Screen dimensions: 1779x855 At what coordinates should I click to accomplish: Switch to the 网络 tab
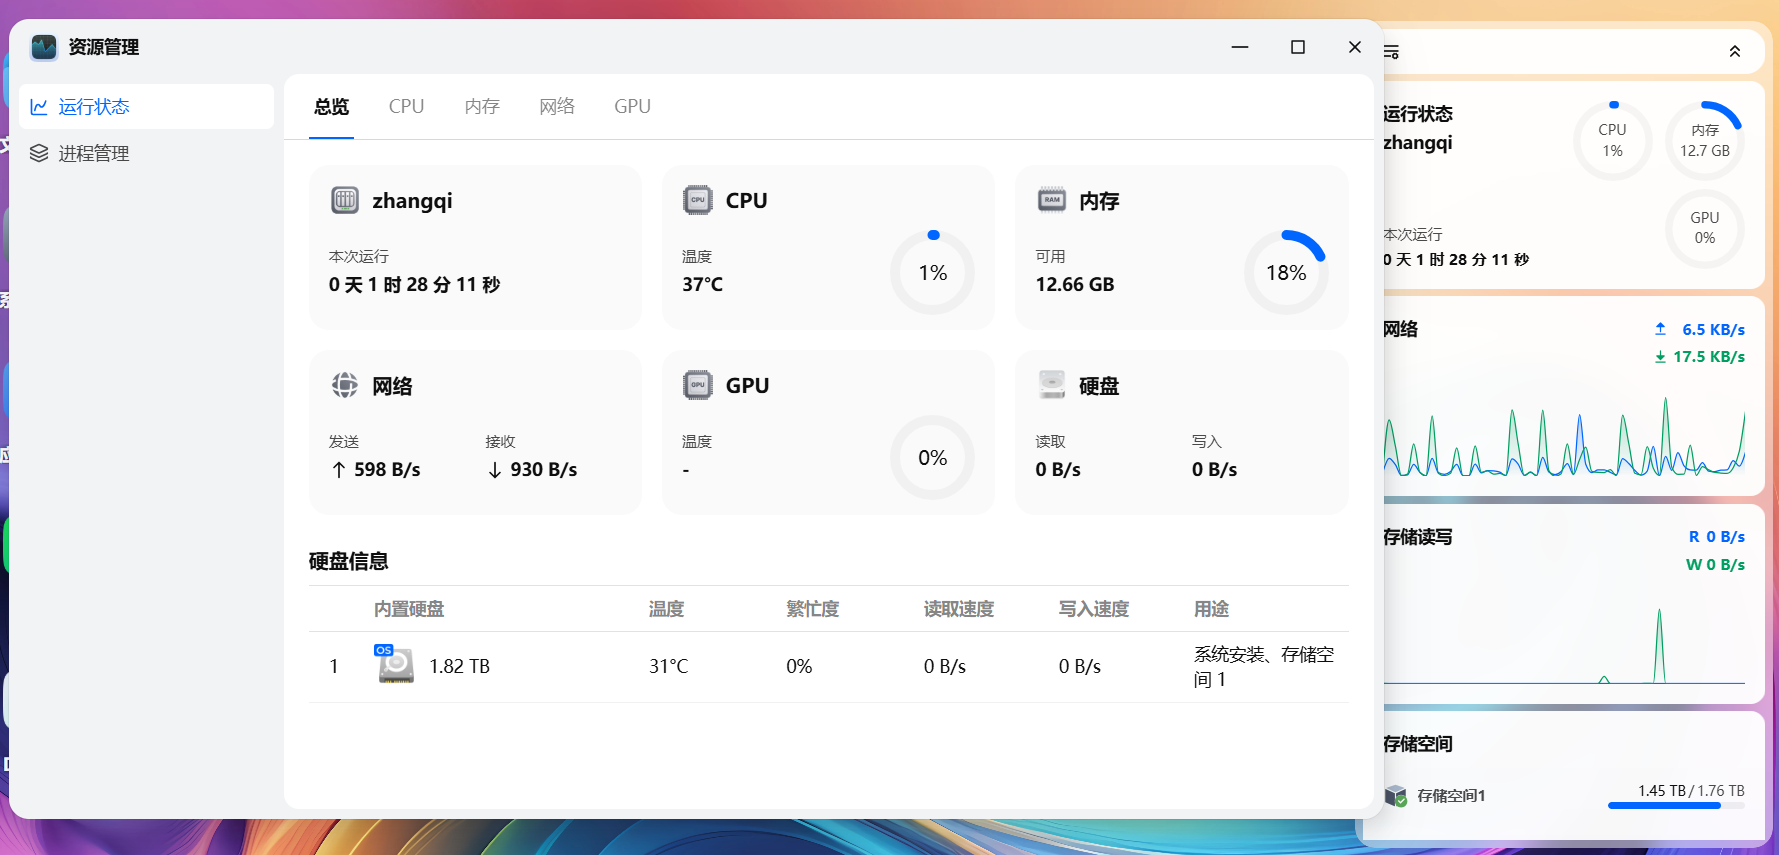point(557,107)
